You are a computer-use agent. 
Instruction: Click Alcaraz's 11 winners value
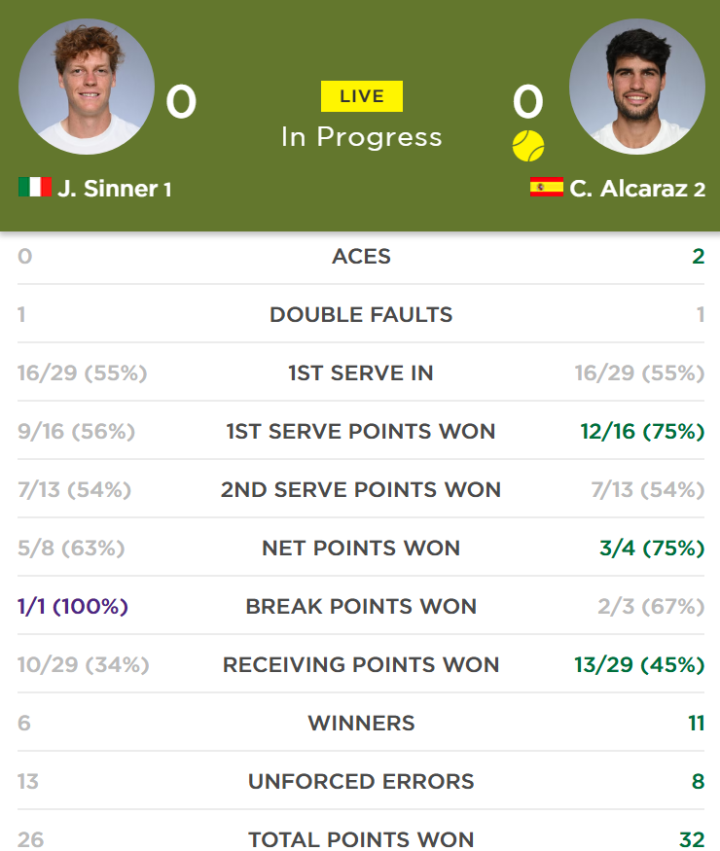click(x=697, y=723)
